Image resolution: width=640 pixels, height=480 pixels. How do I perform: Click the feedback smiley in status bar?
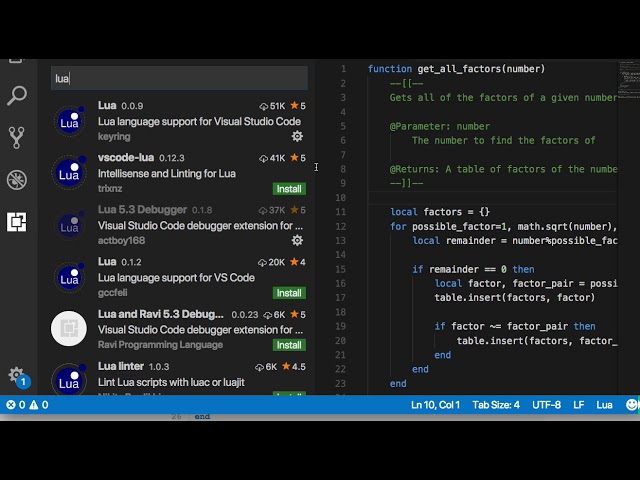(x=632, y=404)
